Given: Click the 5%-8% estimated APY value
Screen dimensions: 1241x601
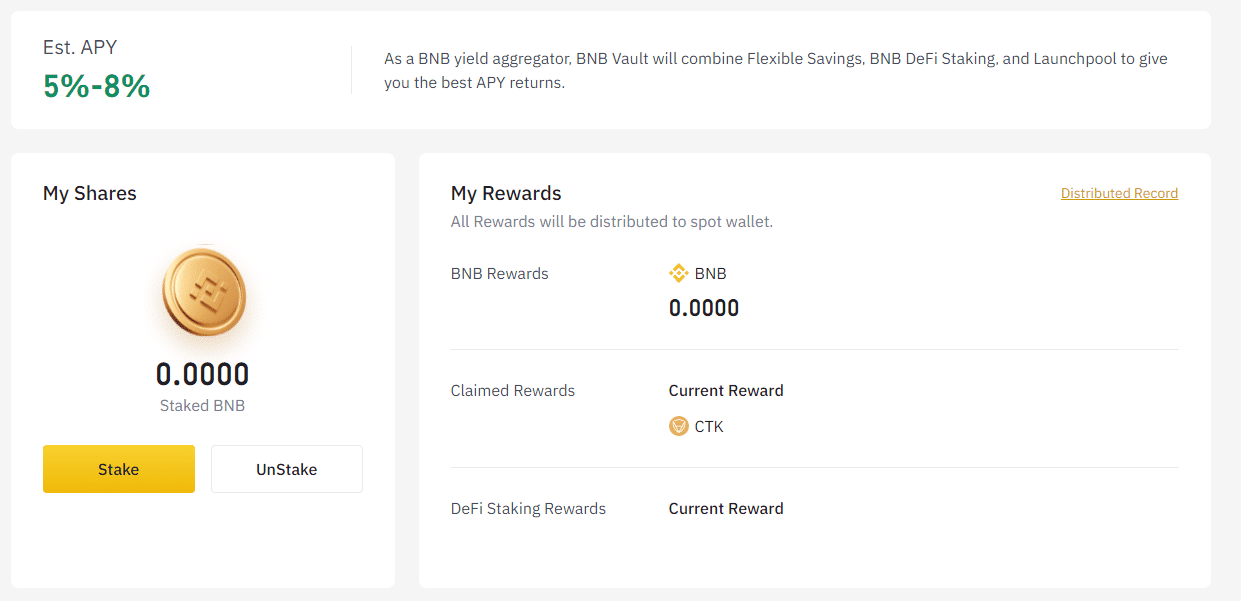Looking at the screenshot, I should (96, 86).
